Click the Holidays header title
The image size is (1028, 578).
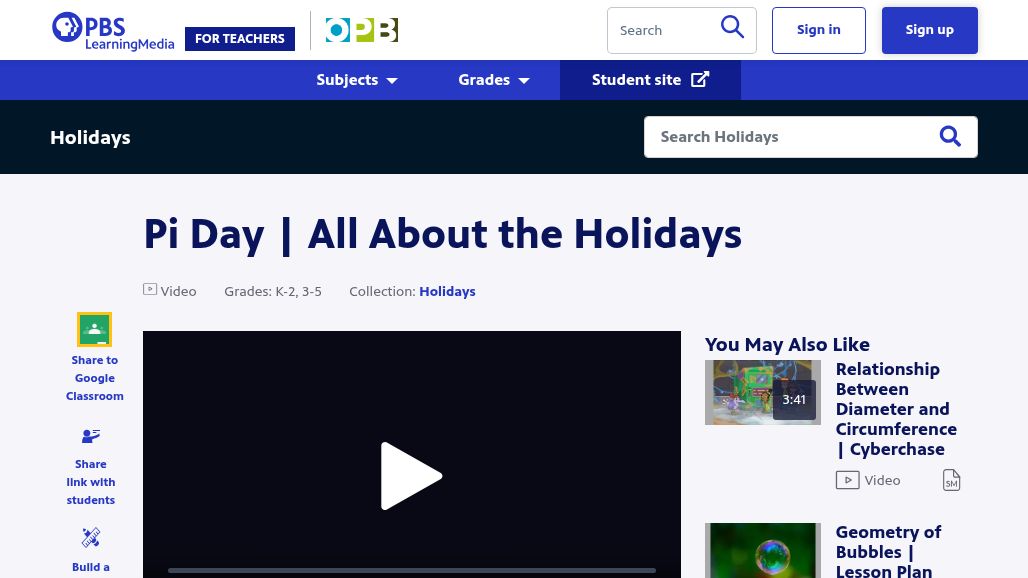pos(90,138)
